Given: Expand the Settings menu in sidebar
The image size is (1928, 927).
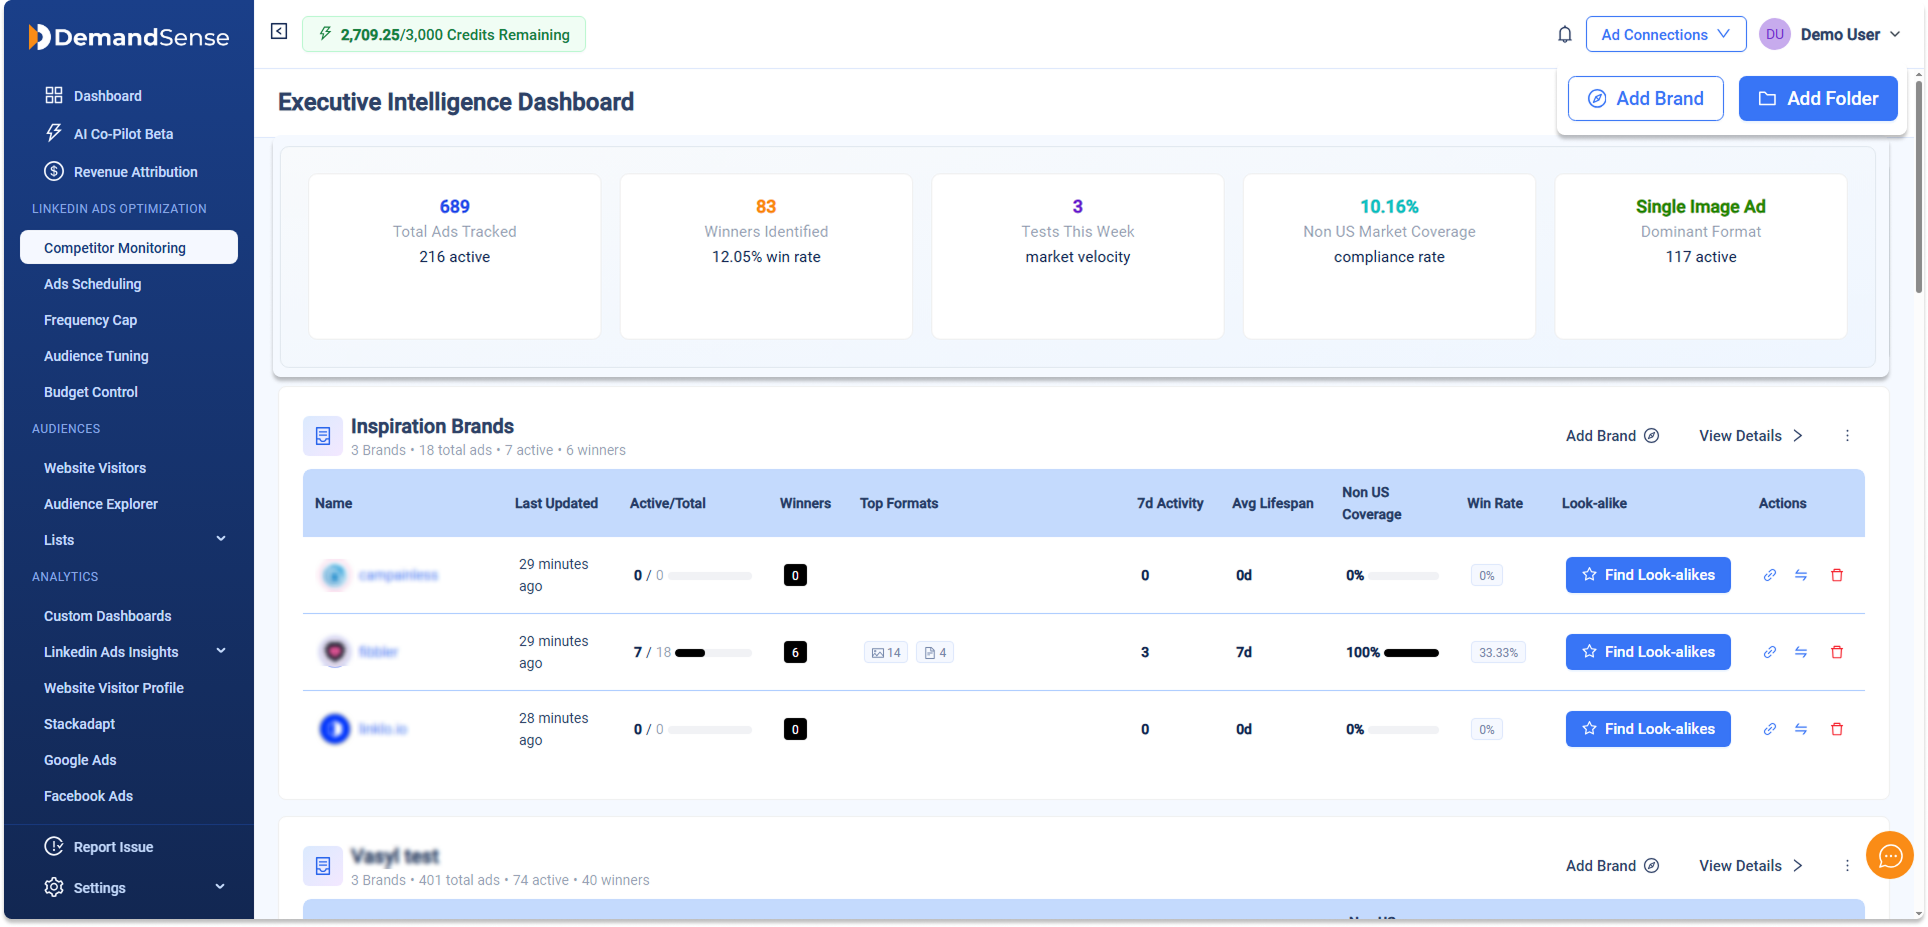Looking at the screenshot, I should coord(220,887).
